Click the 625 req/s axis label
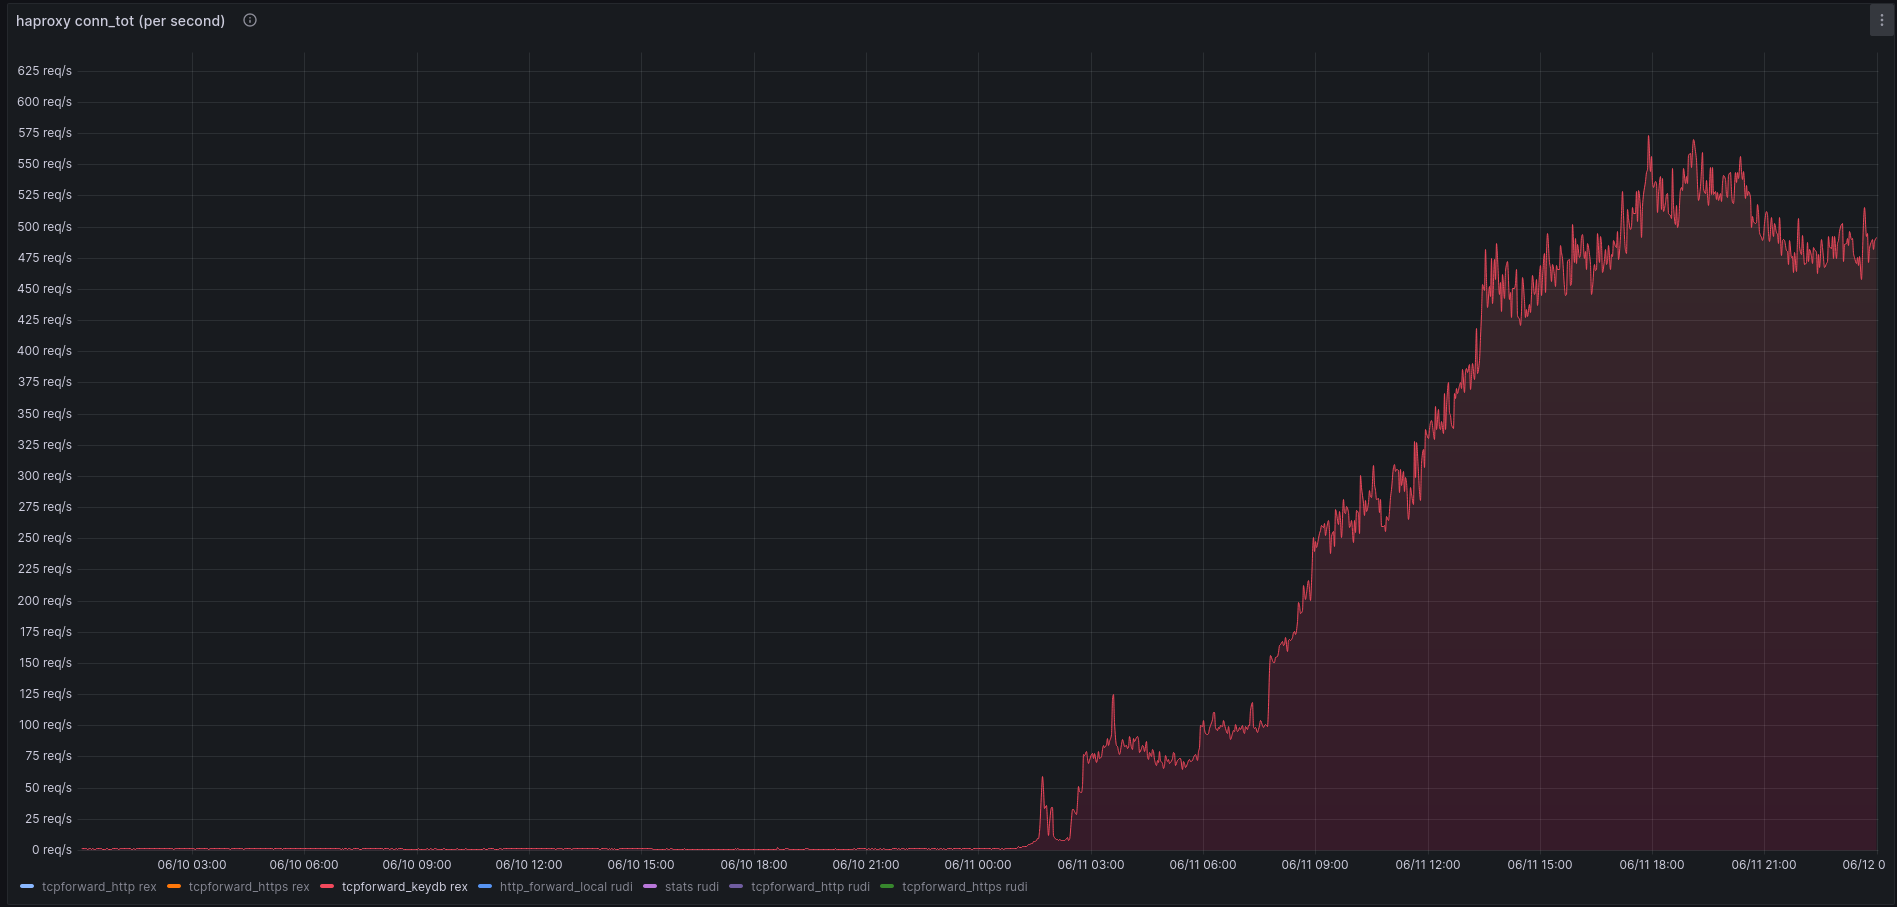 (45, 71)
